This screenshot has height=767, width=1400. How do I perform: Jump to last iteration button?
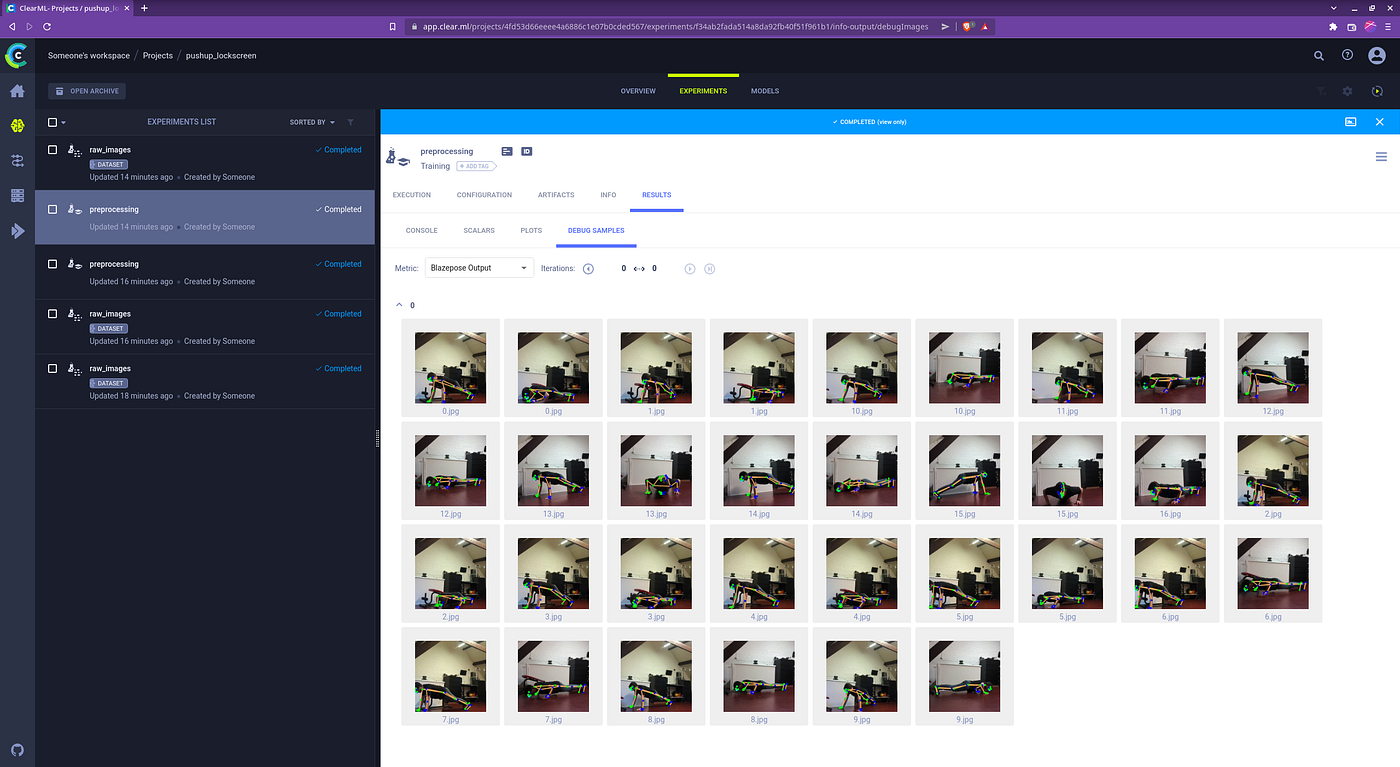(x=710, y=269)
